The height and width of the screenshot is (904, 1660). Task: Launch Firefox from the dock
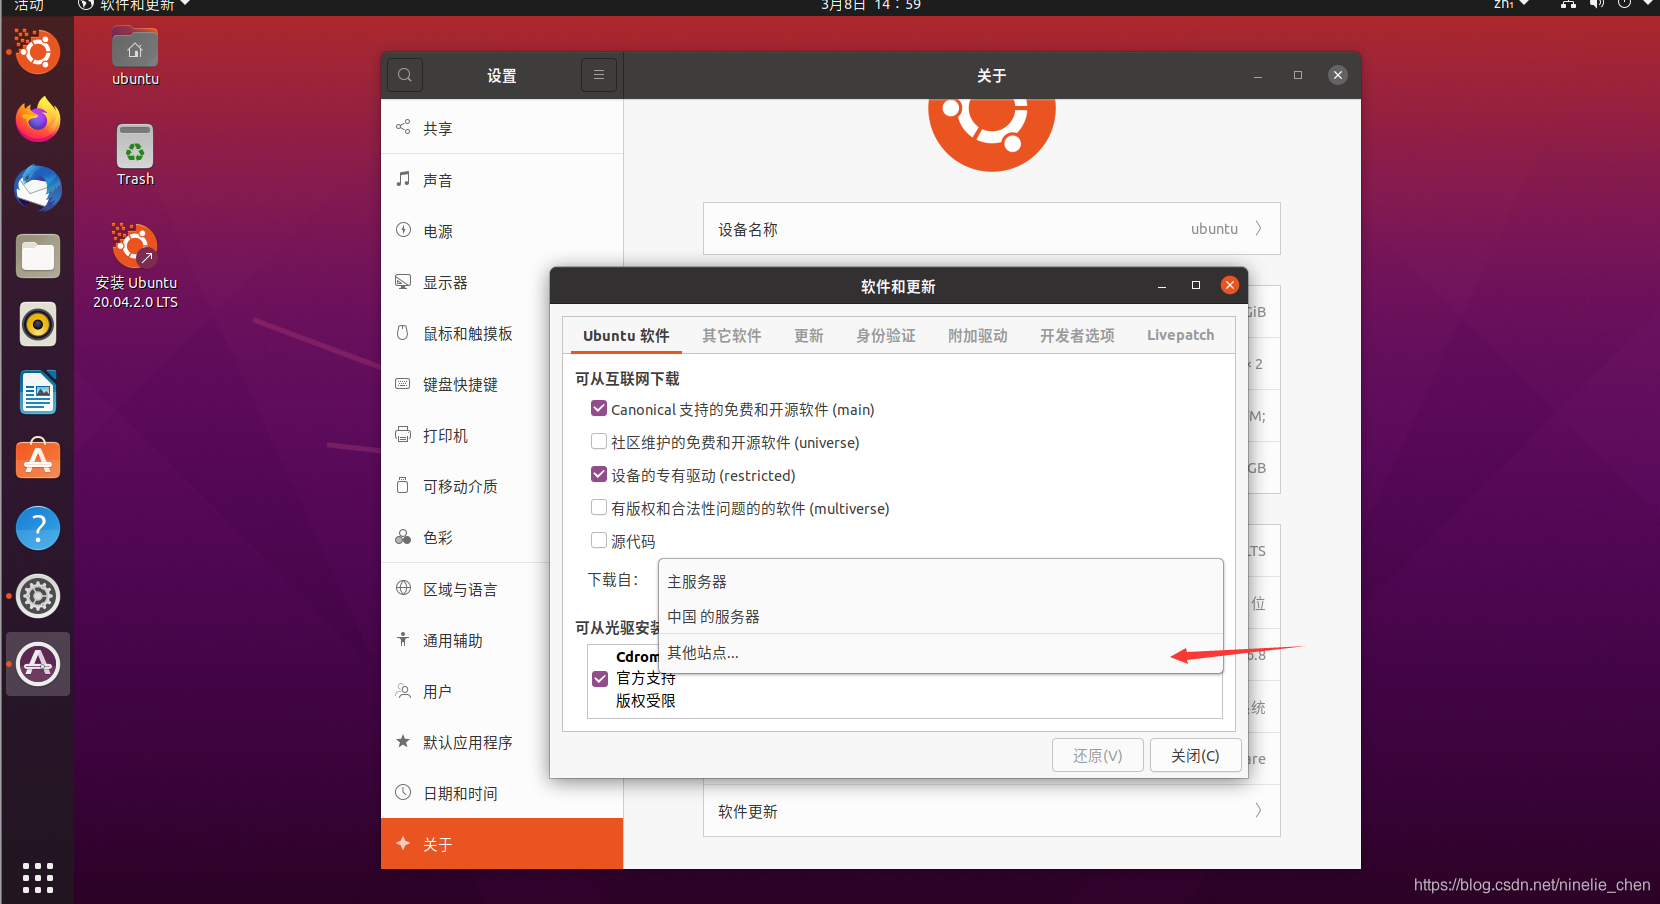(x=38, y=120)
